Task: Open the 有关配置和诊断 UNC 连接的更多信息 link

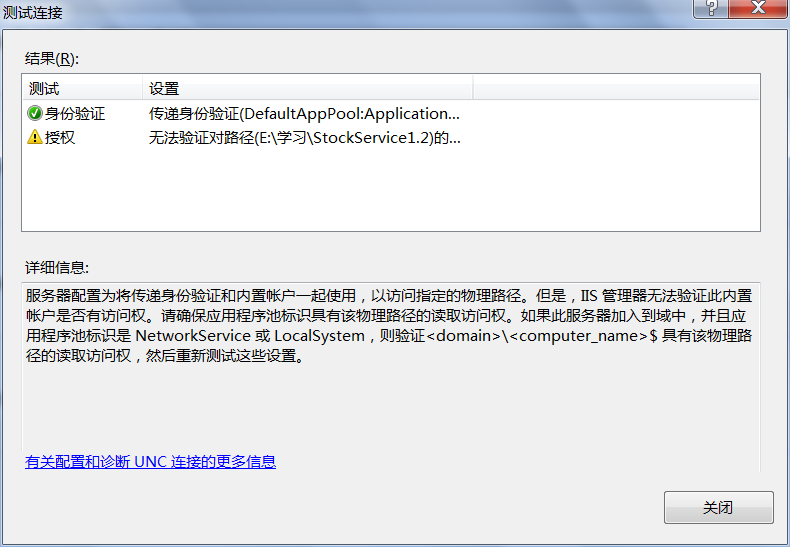Action: 150,461
